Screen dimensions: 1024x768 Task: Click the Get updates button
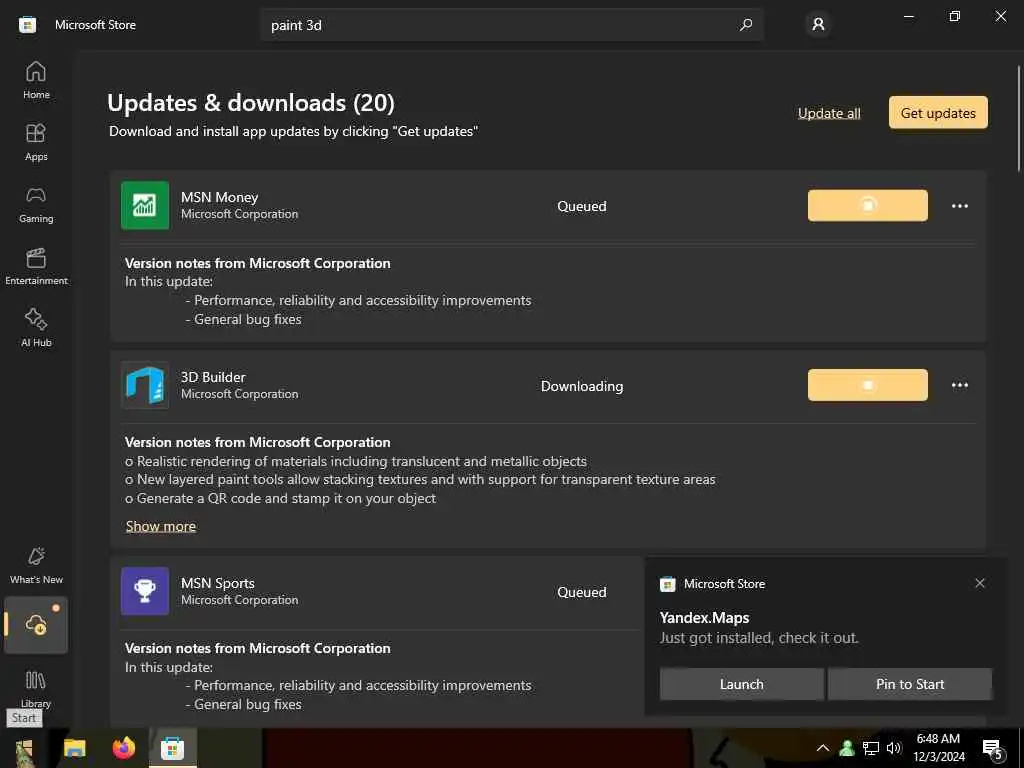(938, 113)
